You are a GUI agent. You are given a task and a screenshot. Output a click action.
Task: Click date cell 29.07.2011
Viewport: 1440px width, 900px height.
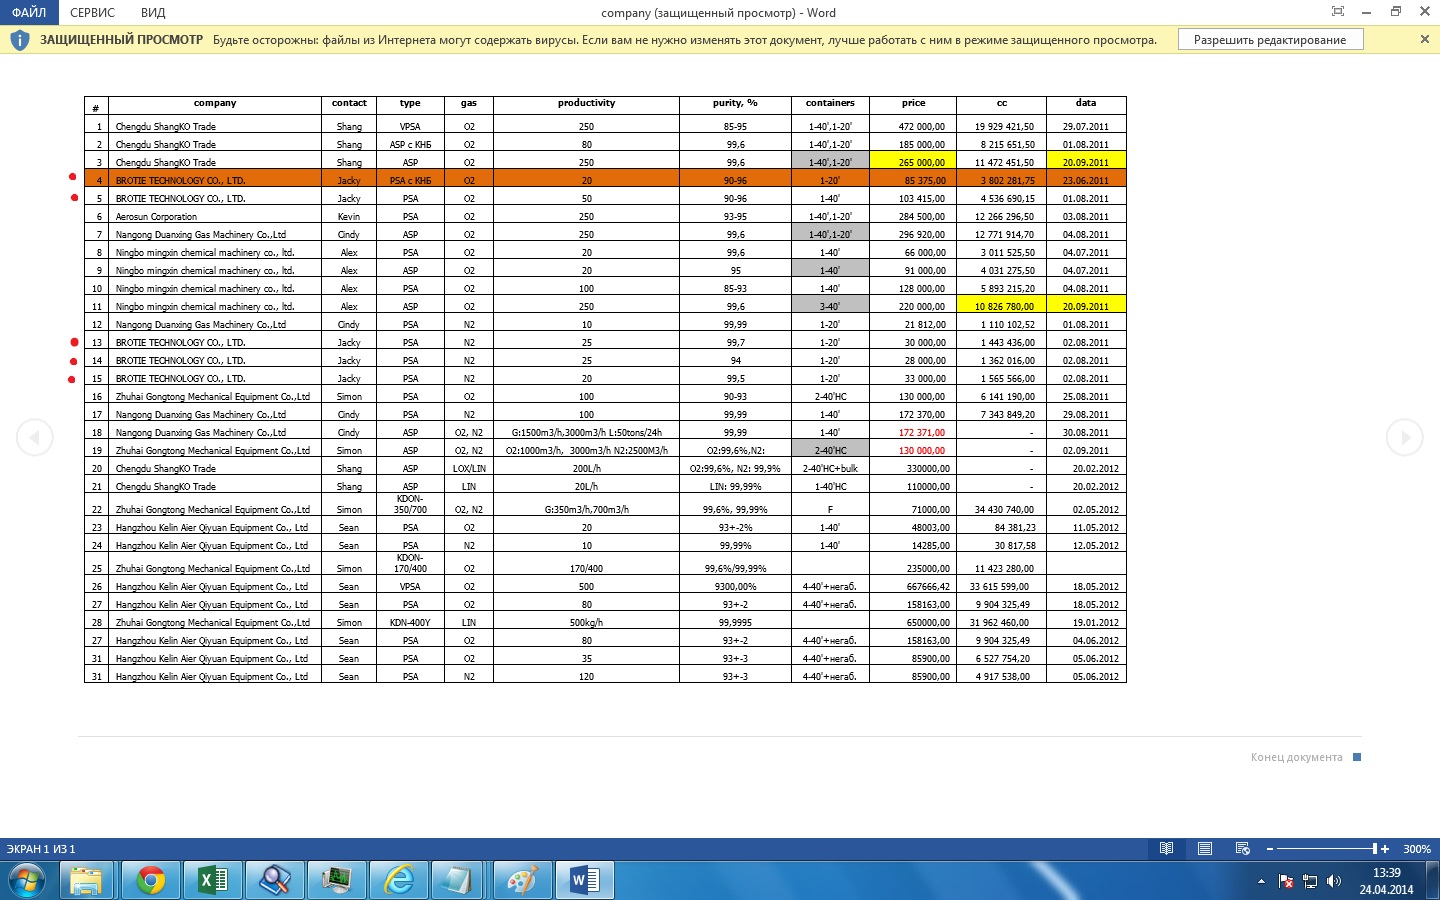1086,126
